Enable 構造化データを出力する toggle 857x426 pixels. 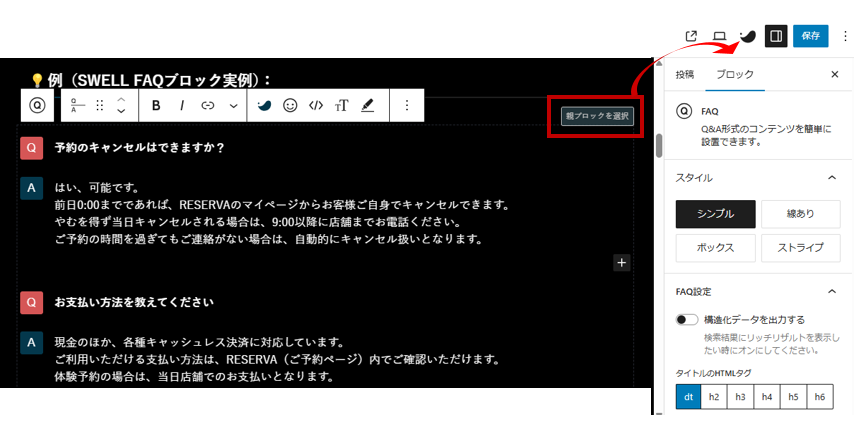(687, 320)
